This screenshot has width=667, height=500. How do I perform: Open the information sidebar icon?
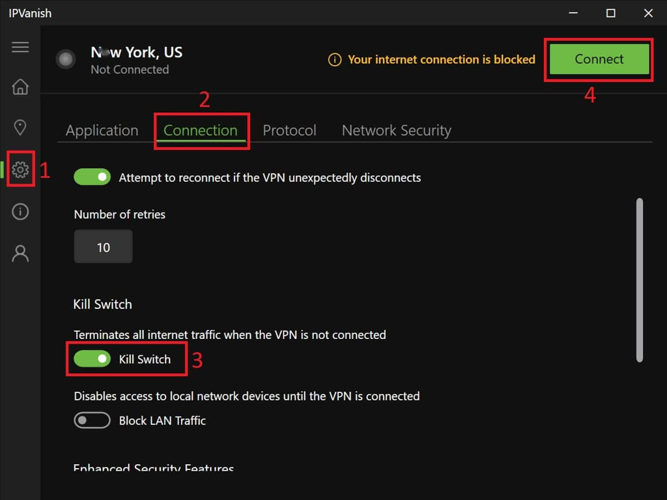click(x=20, y=212)
